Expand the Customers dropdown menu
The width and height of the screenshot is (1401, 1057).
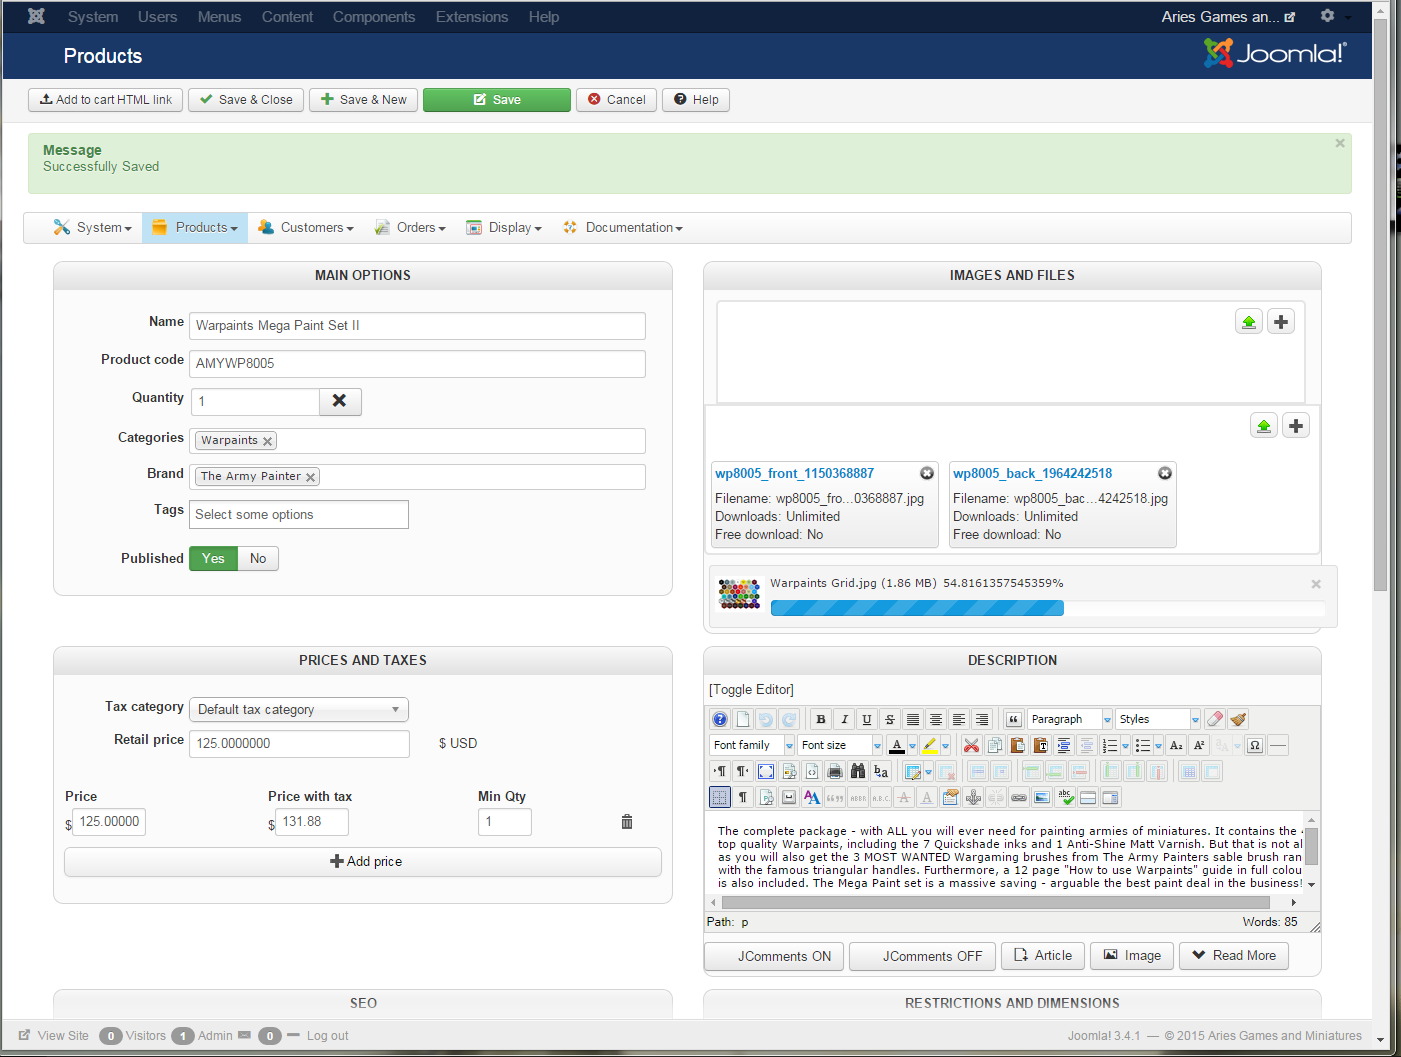coord(306,228)
